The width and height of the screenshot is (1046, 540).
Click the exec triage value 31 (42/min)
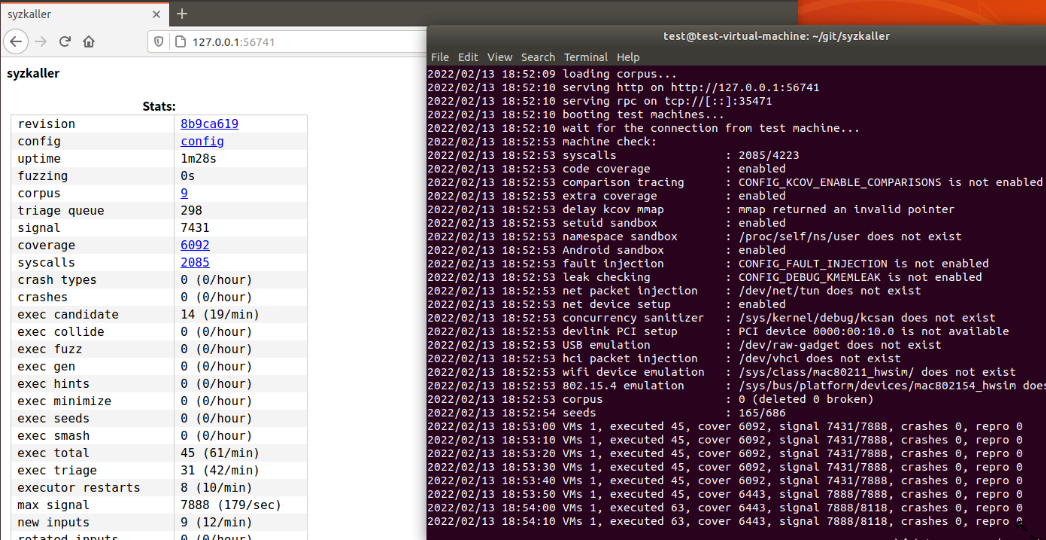coord(220,471)
